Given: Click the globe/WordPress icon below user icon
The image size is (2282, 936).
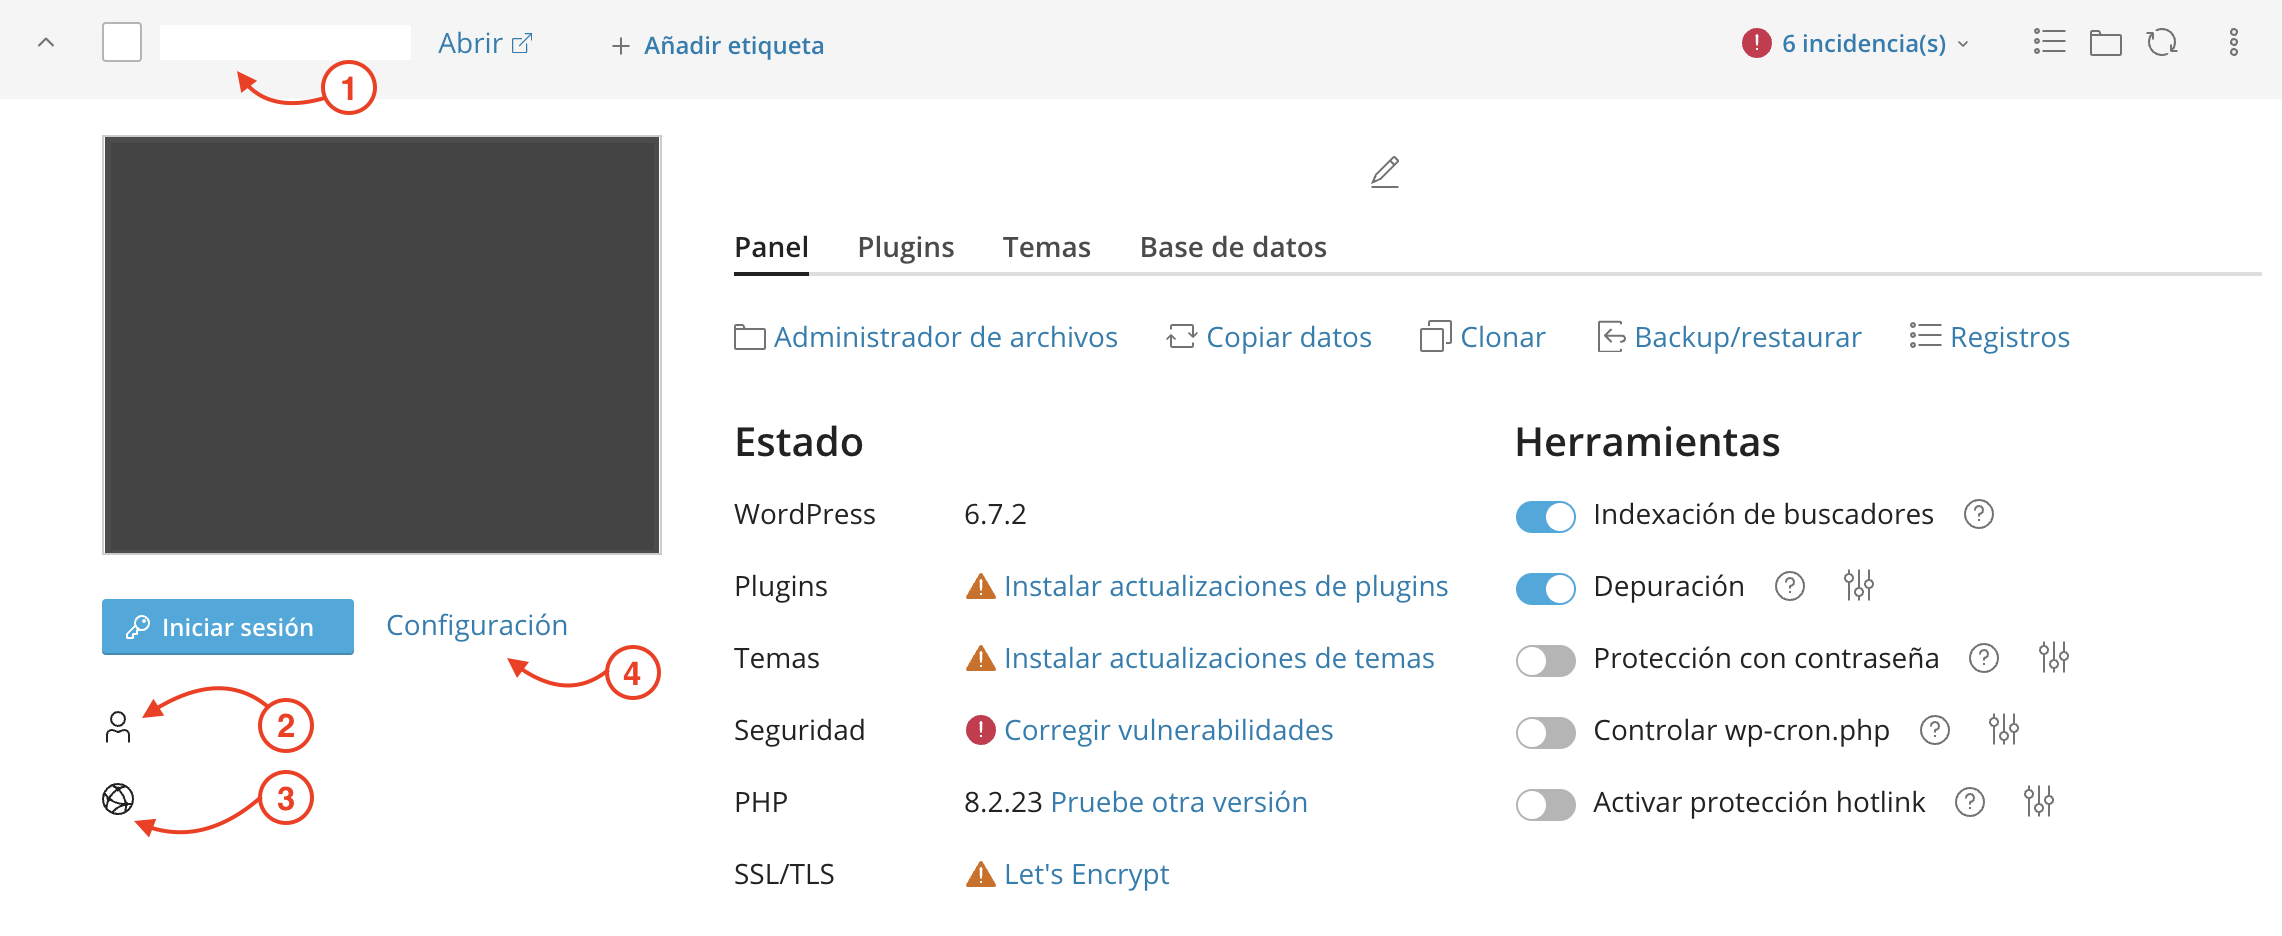Looking at the screenshot, I should (x=118, y=799).
